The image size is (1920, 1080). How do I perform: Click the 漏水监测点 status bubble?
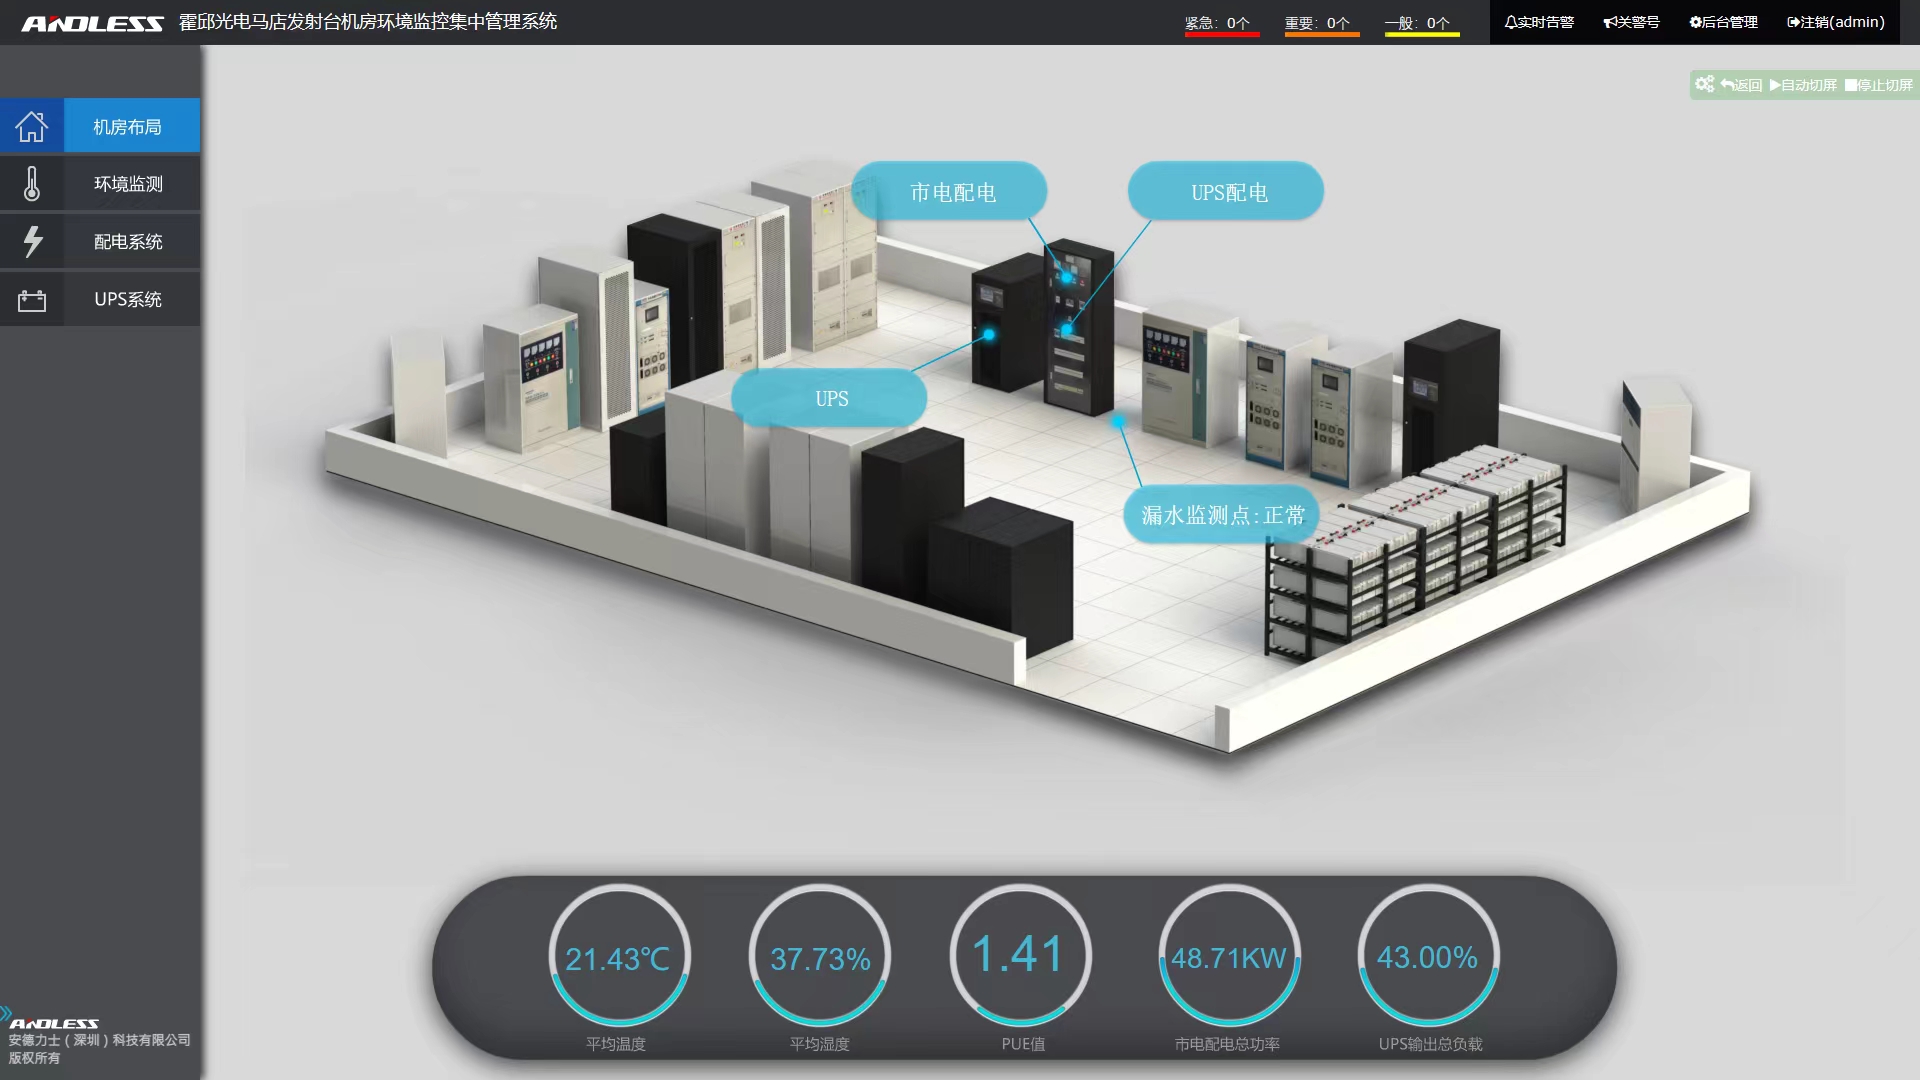click(1222, 515)
